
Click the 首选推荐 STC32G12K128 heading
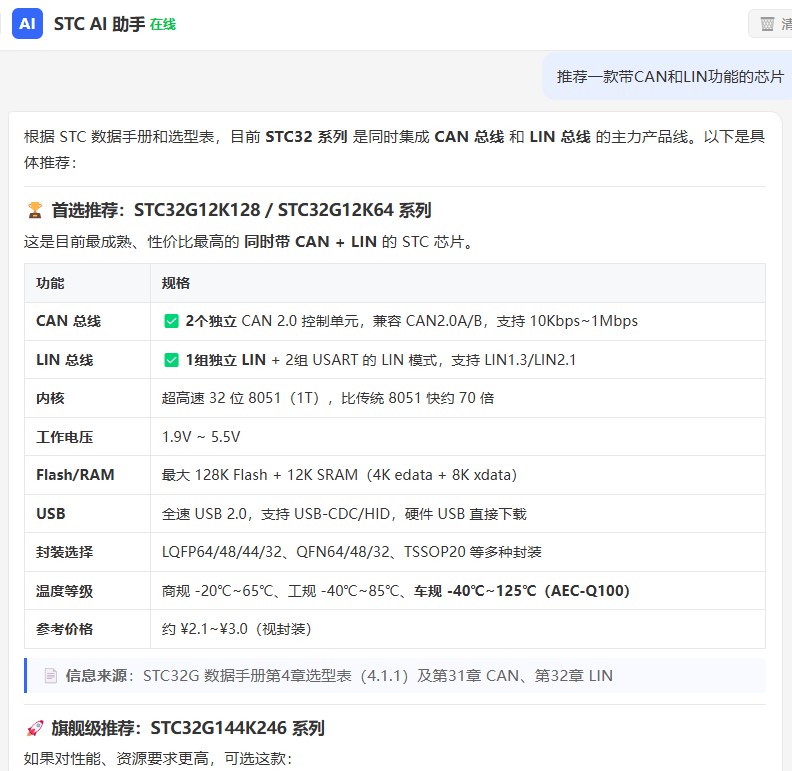coord(241,210)
